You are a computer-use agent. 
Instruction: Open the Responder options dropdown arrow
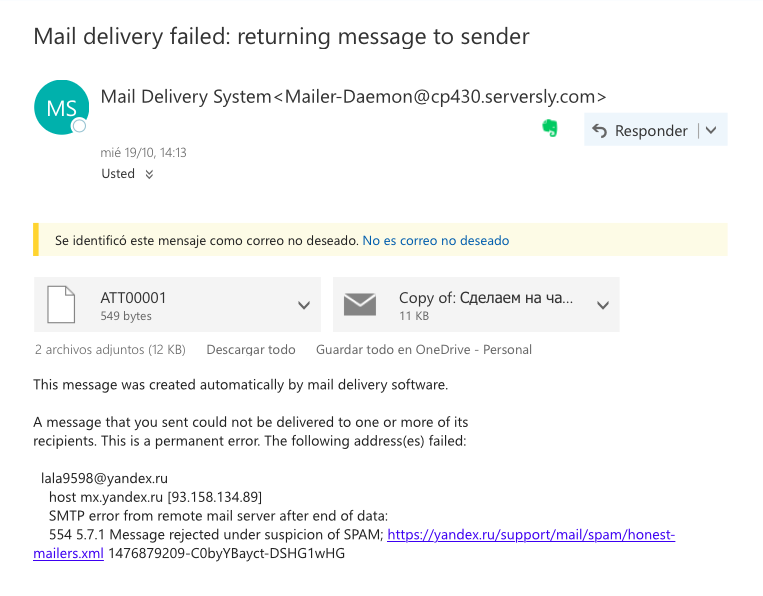click(711, 130)
